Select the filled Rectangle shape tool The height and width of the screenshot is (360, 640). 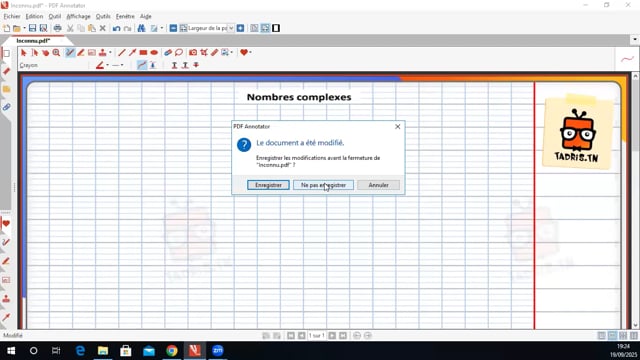pyautogui.click(x=143, y=53)
